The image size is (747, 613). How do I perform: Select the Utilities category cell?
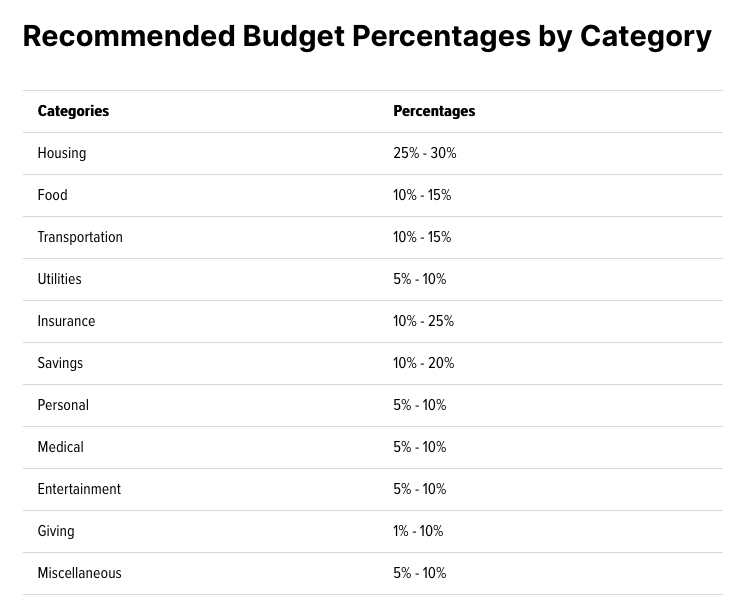pos(59,279)
